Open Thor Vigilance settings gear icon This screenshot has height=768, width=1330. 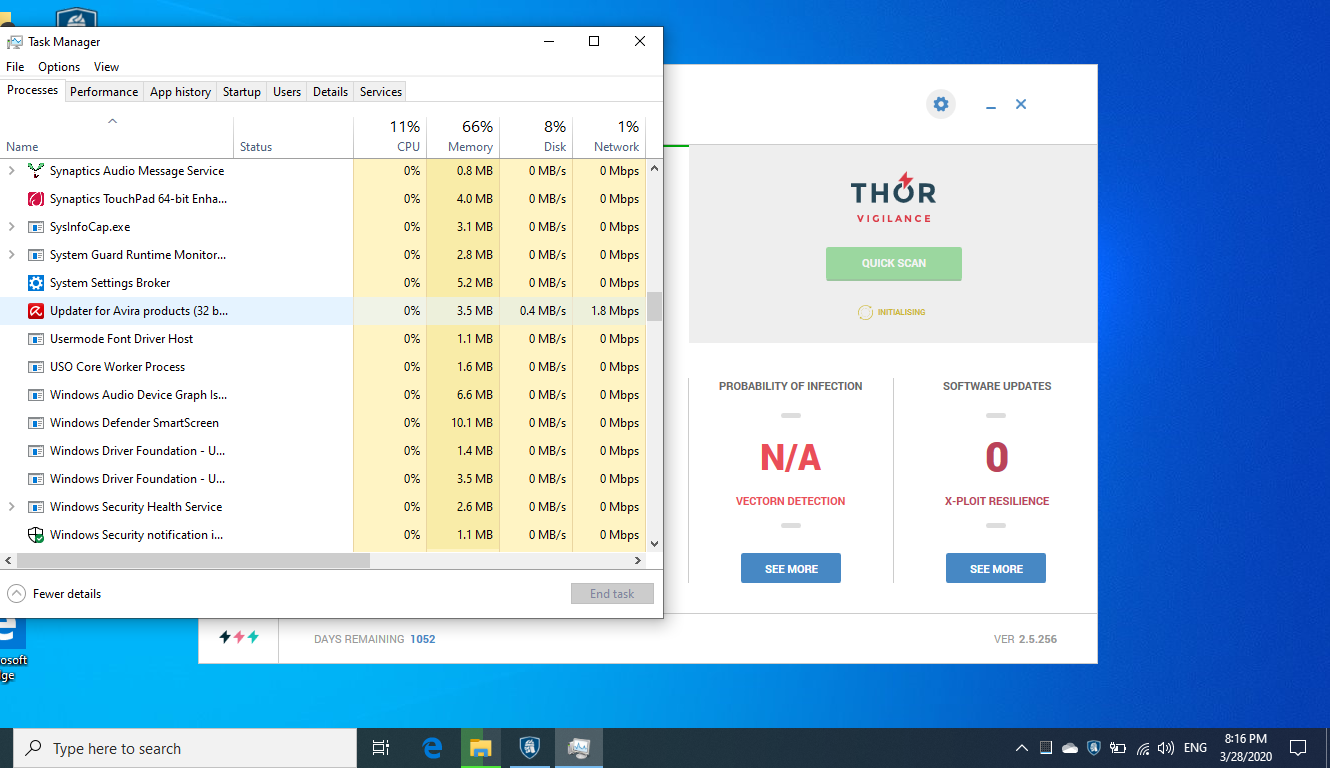click(940, 104)
